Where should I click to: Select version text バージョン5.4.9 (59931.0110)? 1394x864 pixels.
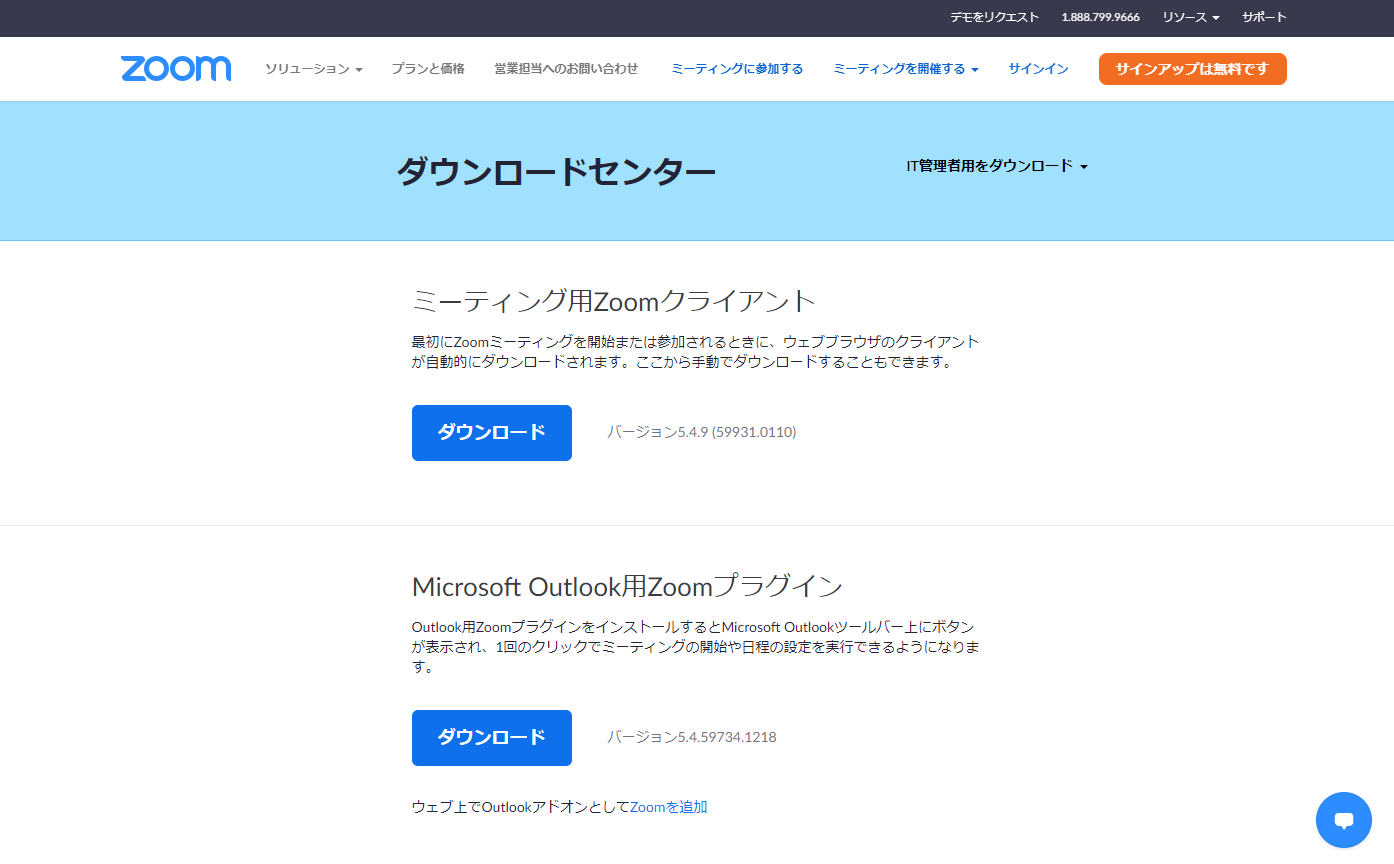click(702, 432)
